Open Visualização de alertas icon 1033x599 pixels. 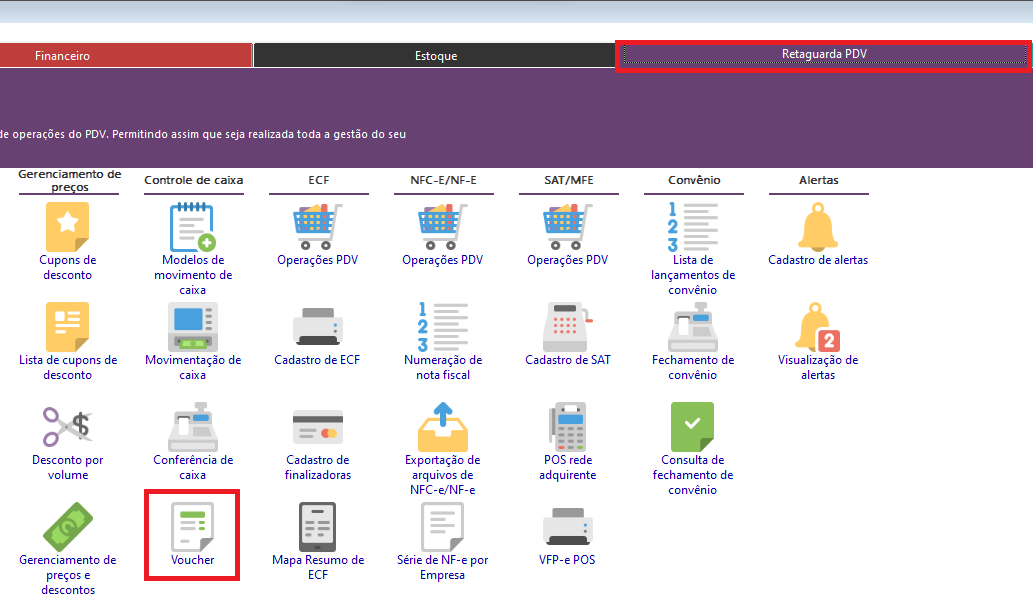coord(817,327)
